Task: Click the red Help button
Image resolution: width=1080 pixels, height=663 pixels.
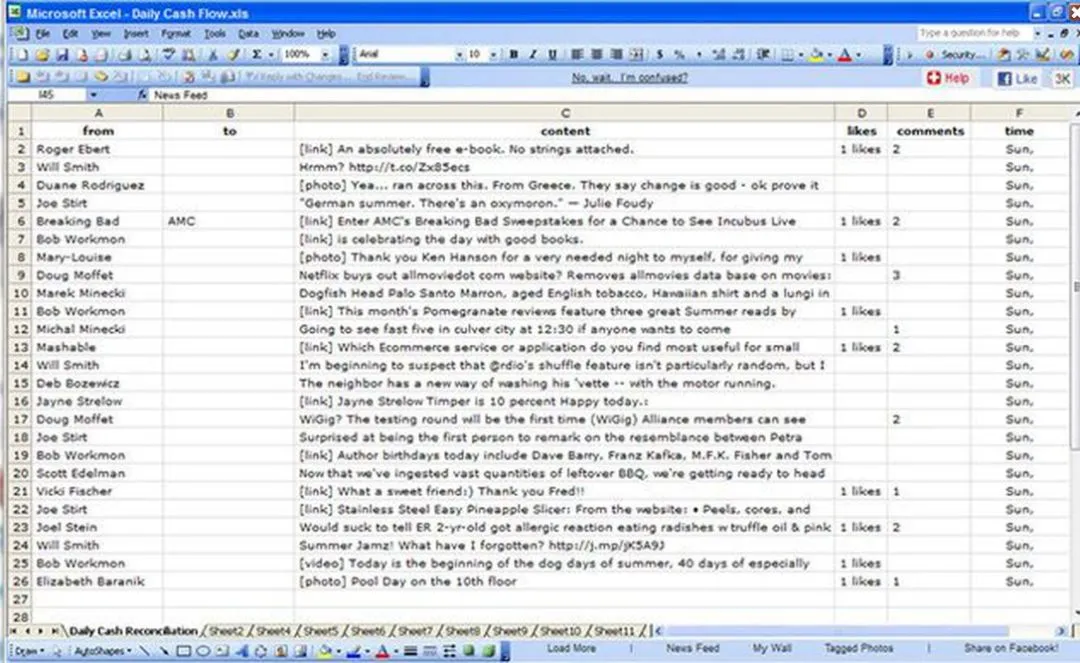Action: [x=948, y=78]
